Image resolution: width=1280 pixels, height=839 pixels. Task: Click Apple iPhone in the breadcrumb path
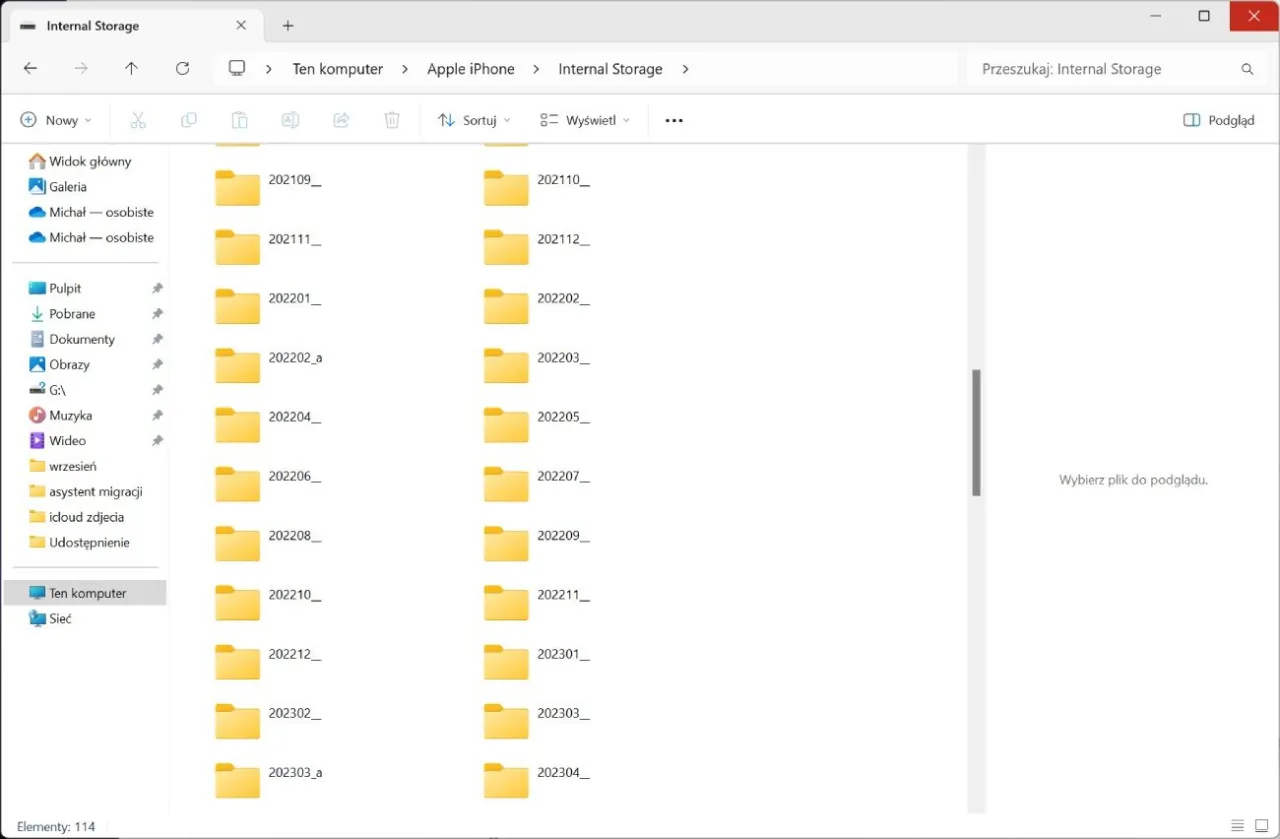(470, 69)
